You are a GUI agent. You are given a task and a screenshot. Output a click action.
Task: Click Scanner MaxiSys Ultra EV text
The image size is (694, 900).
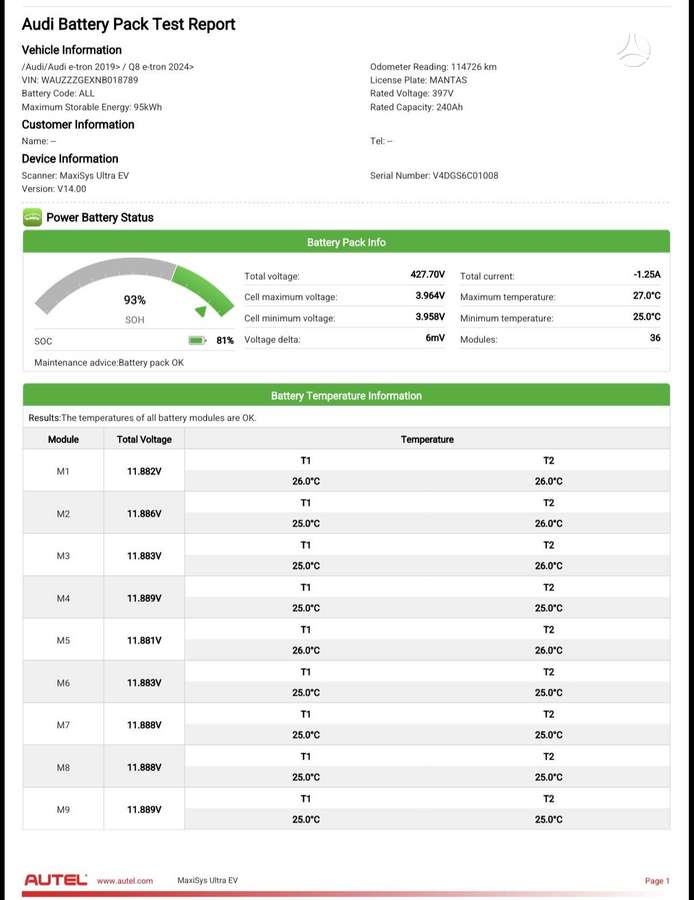click(x=75, y=176)
